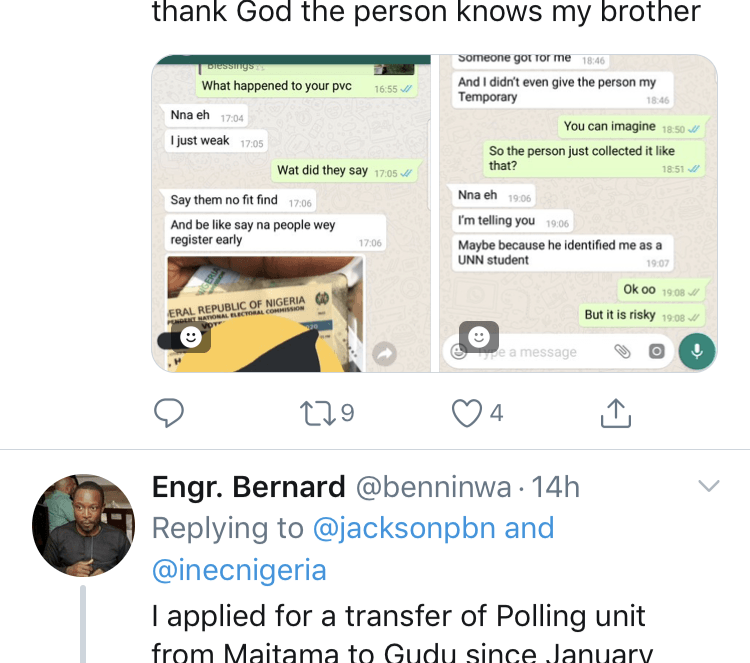Retweet the post with 9 retweets
The image size is (750, 663).
point(318,413)
